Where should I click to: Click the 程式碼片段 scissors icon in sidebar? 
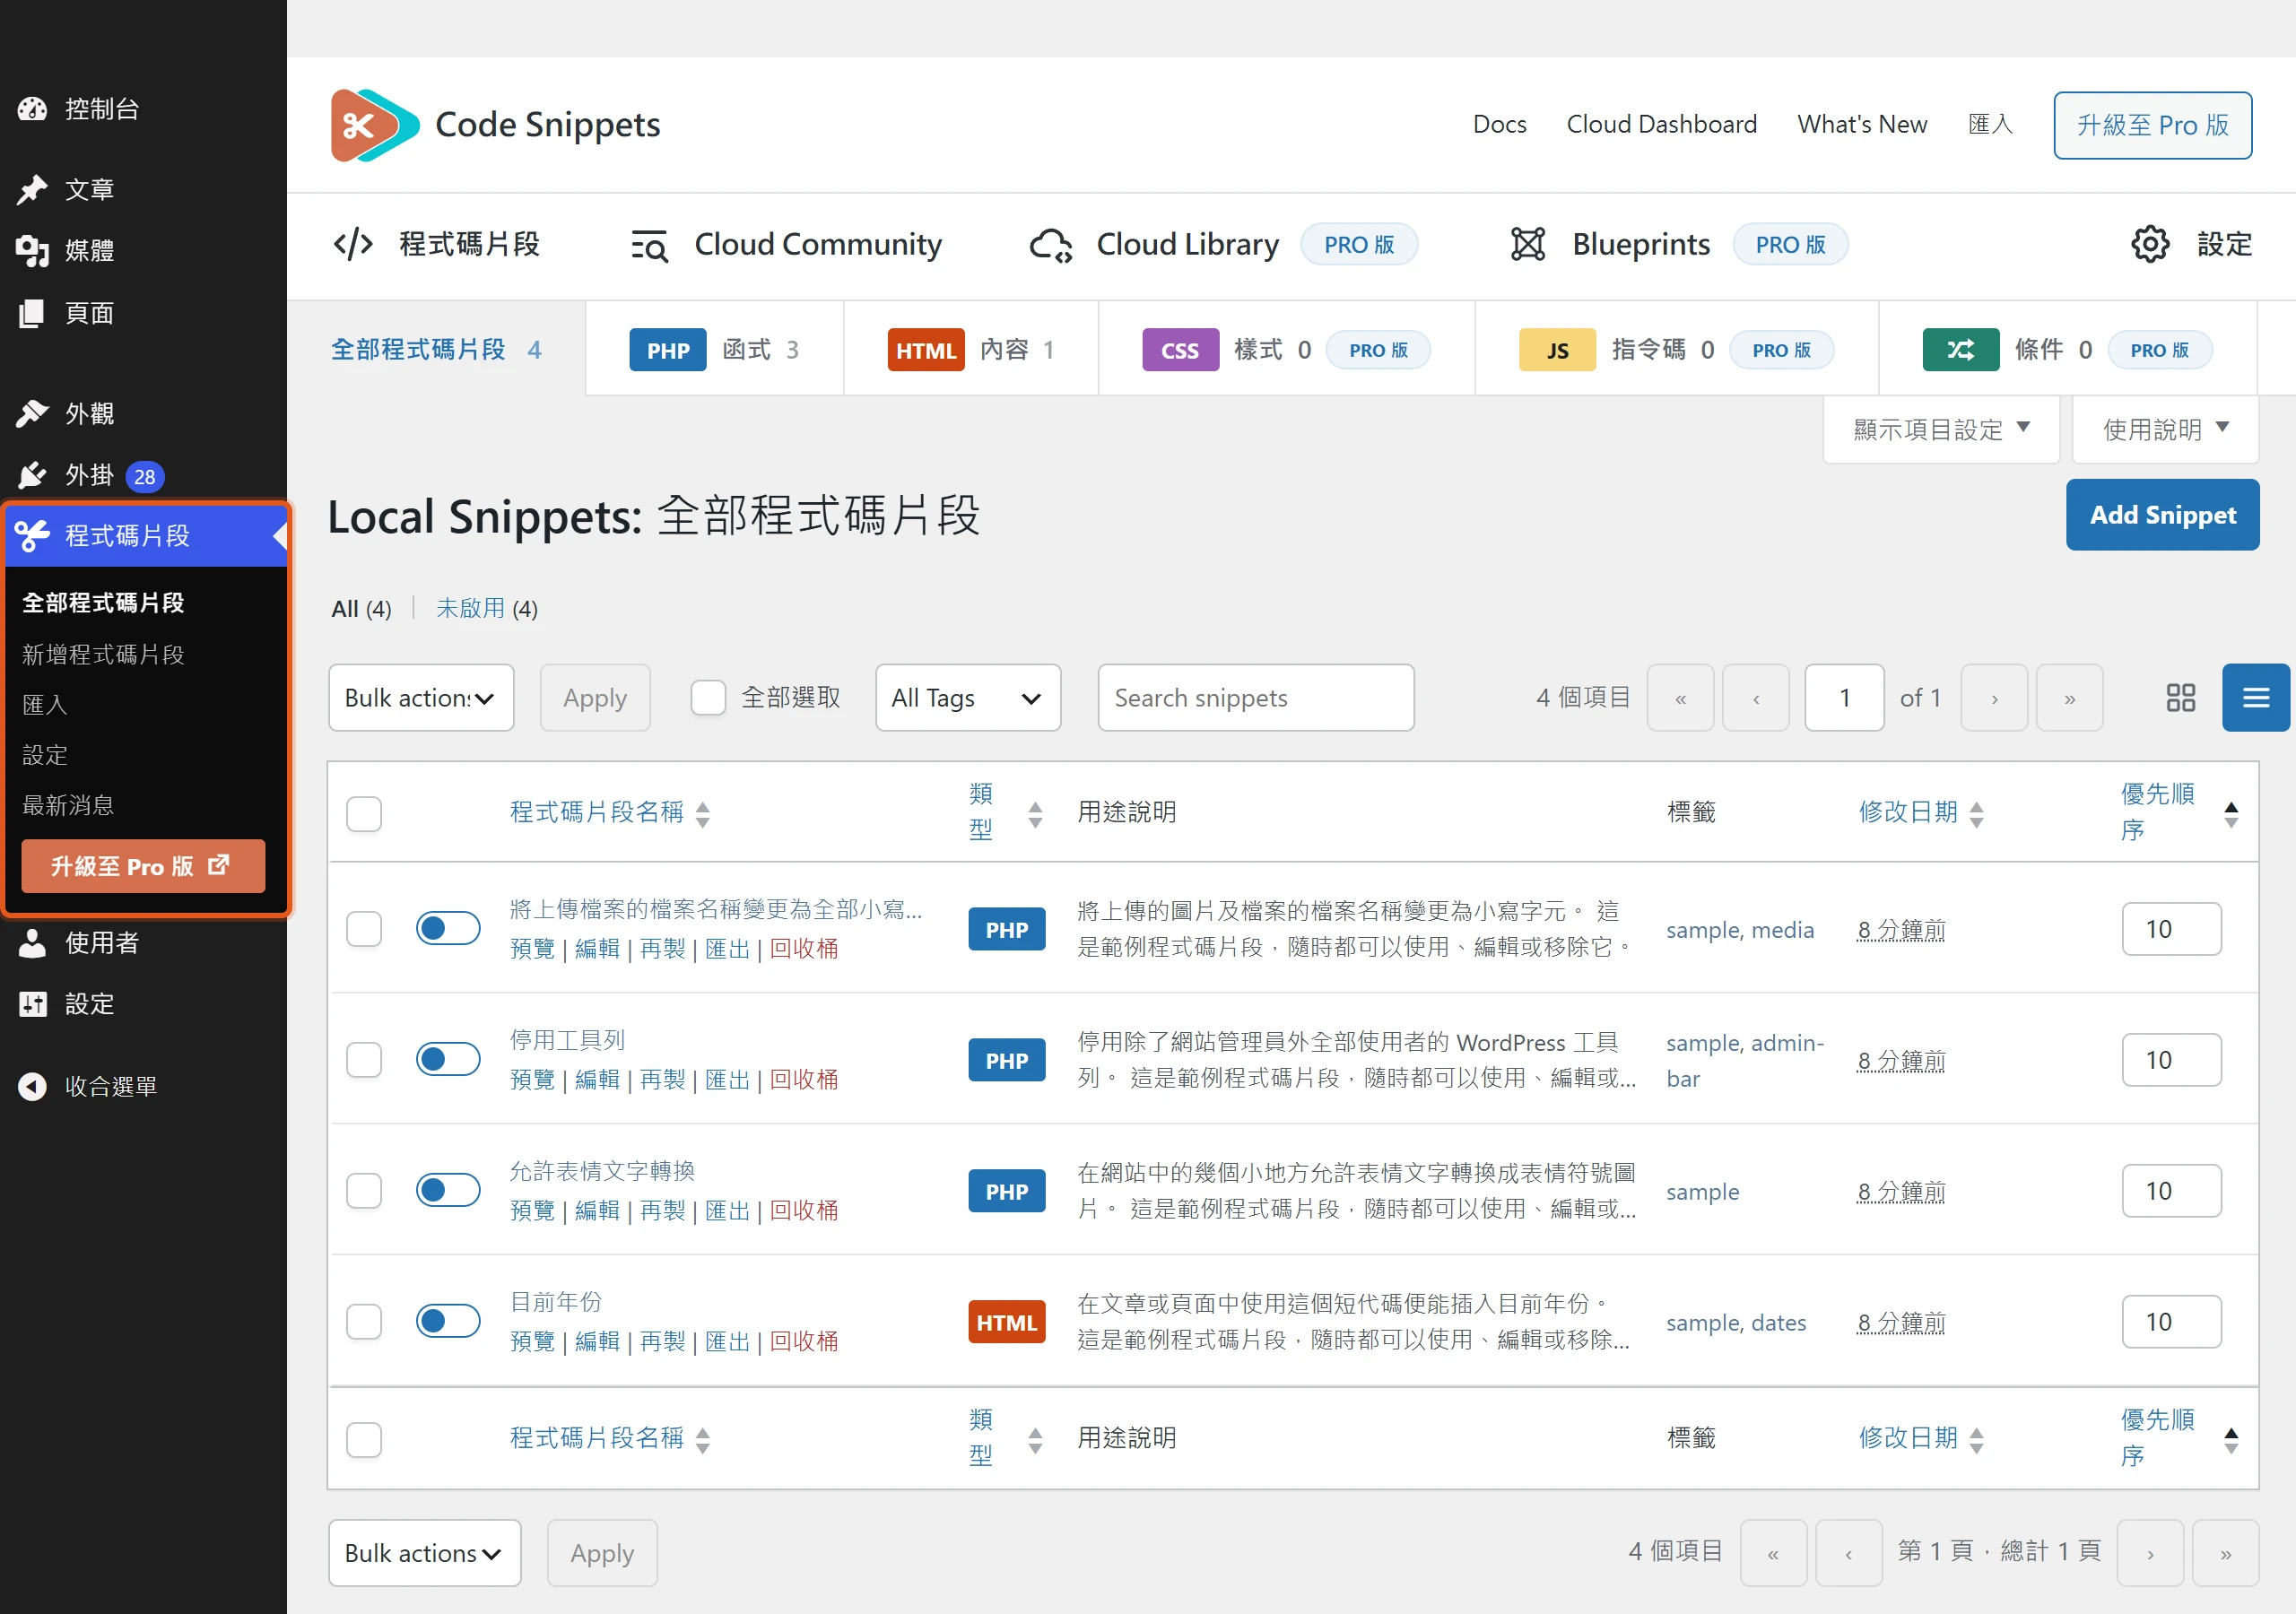pyautogui.click(x=32, y=535)
